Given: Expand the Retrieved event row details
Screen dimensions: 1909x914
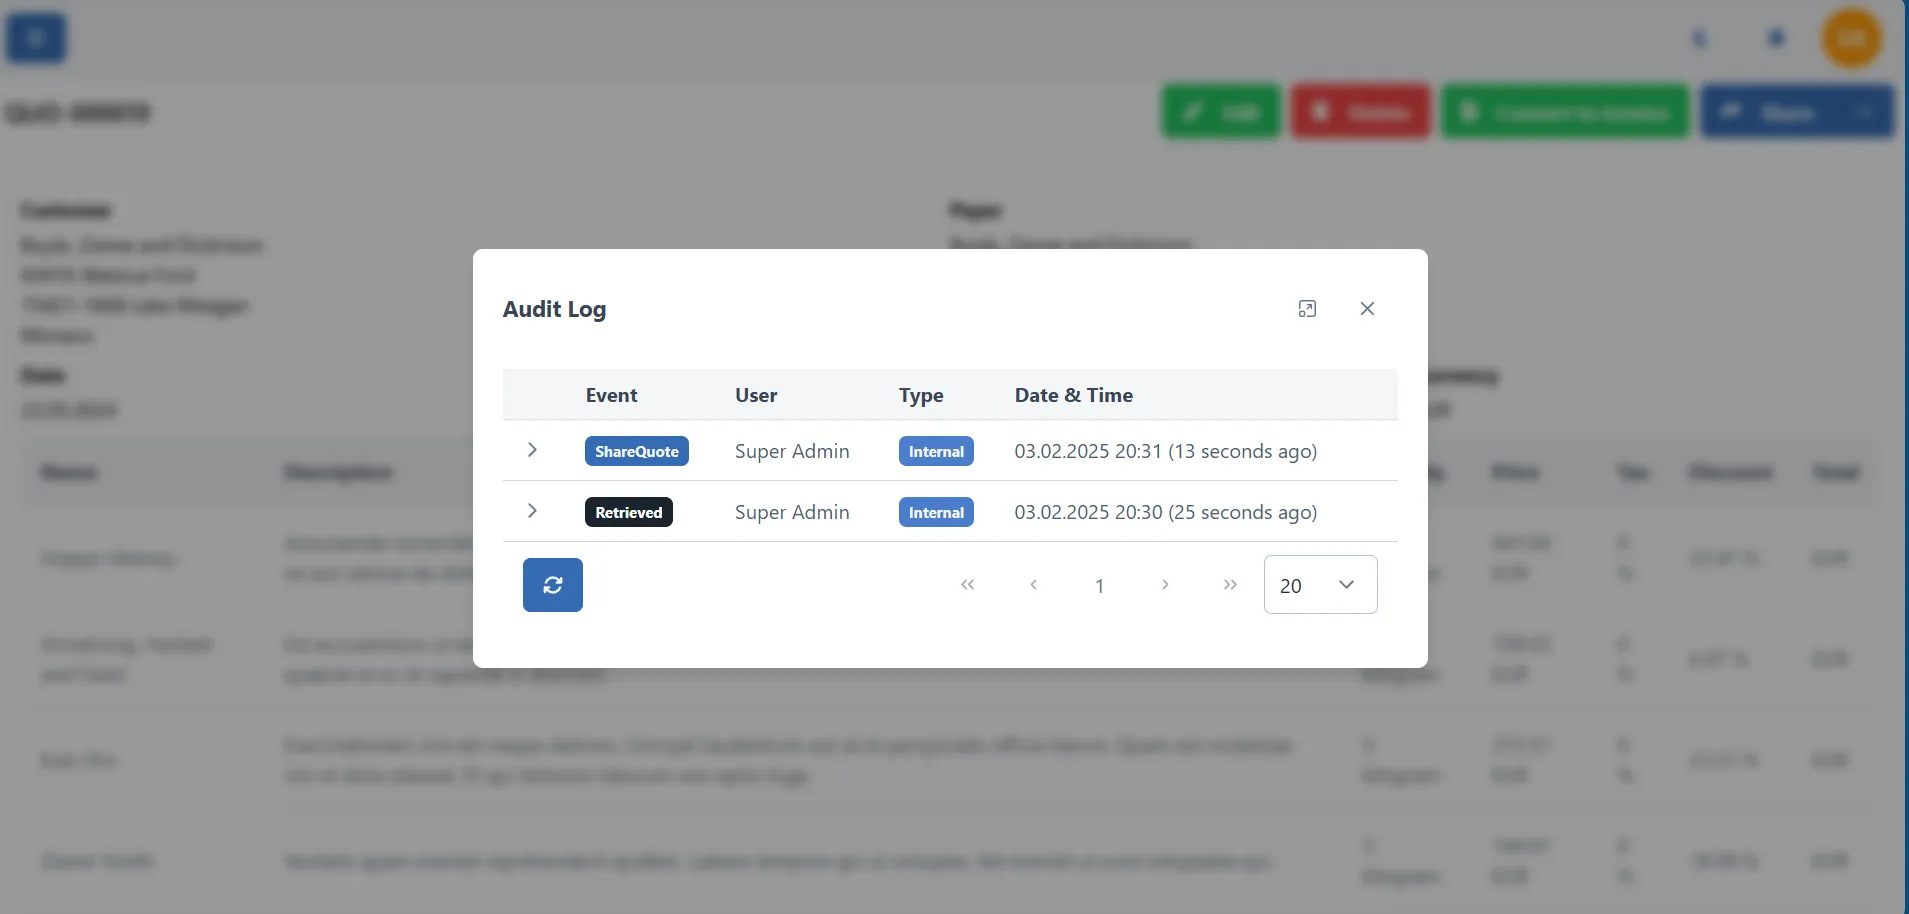Looking at the screenshot, I should (531, 511).
